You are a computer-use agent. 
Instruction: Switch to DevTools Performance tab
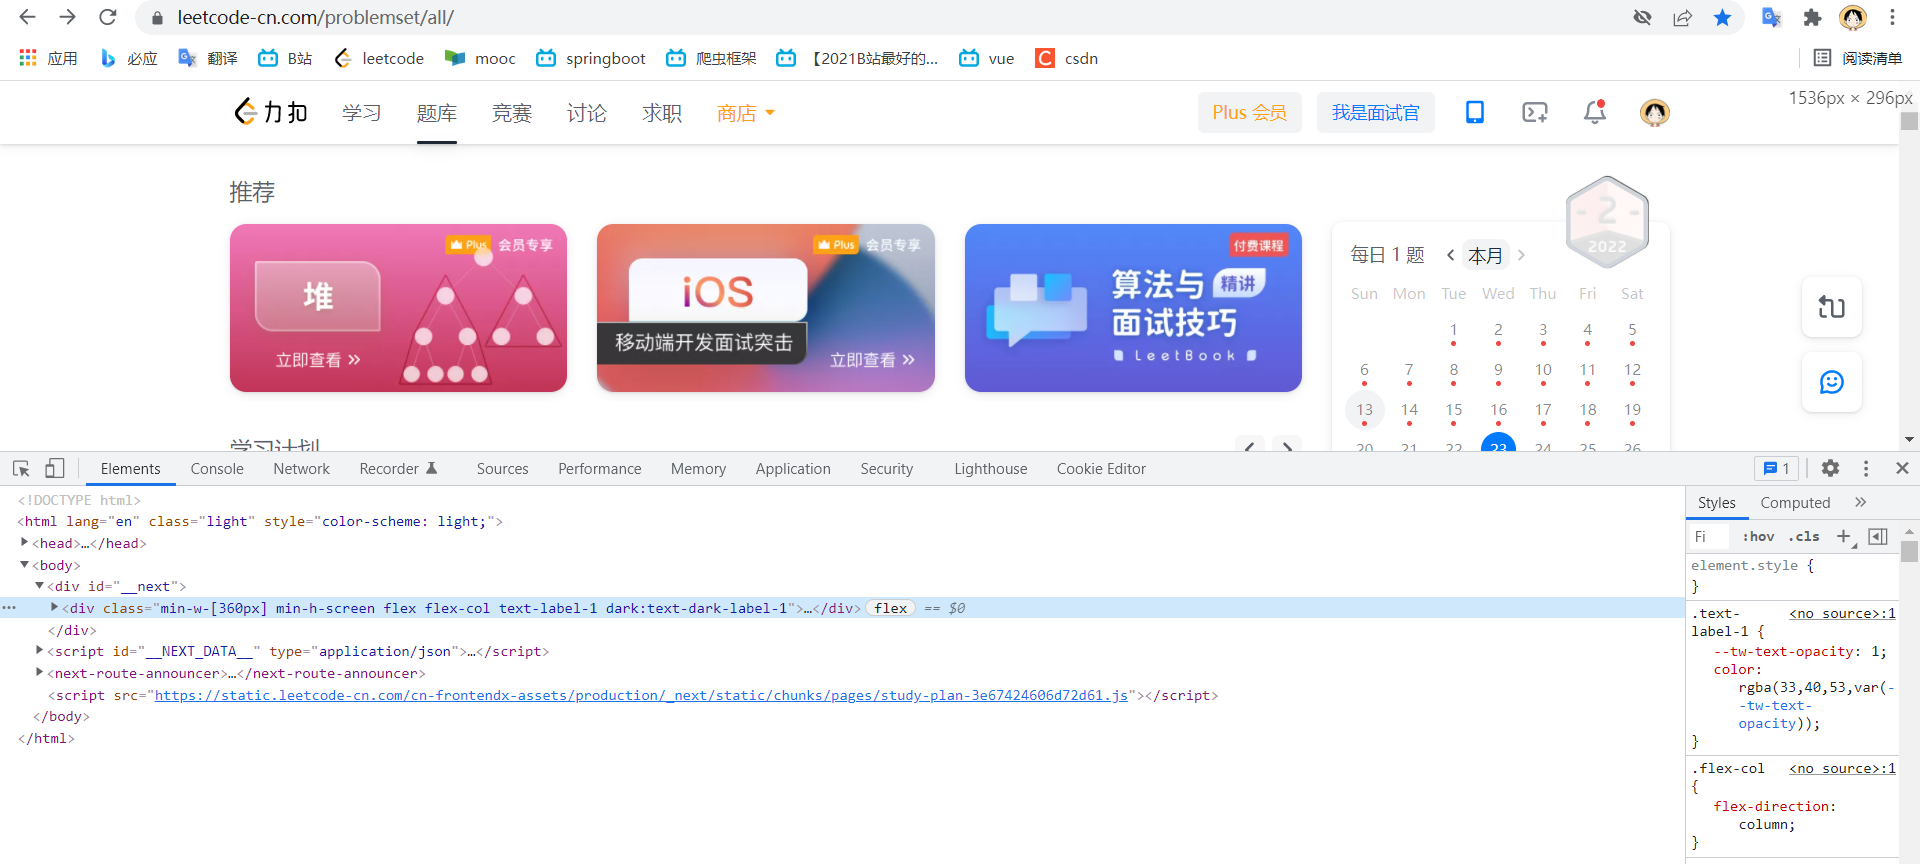click(600, 469)
